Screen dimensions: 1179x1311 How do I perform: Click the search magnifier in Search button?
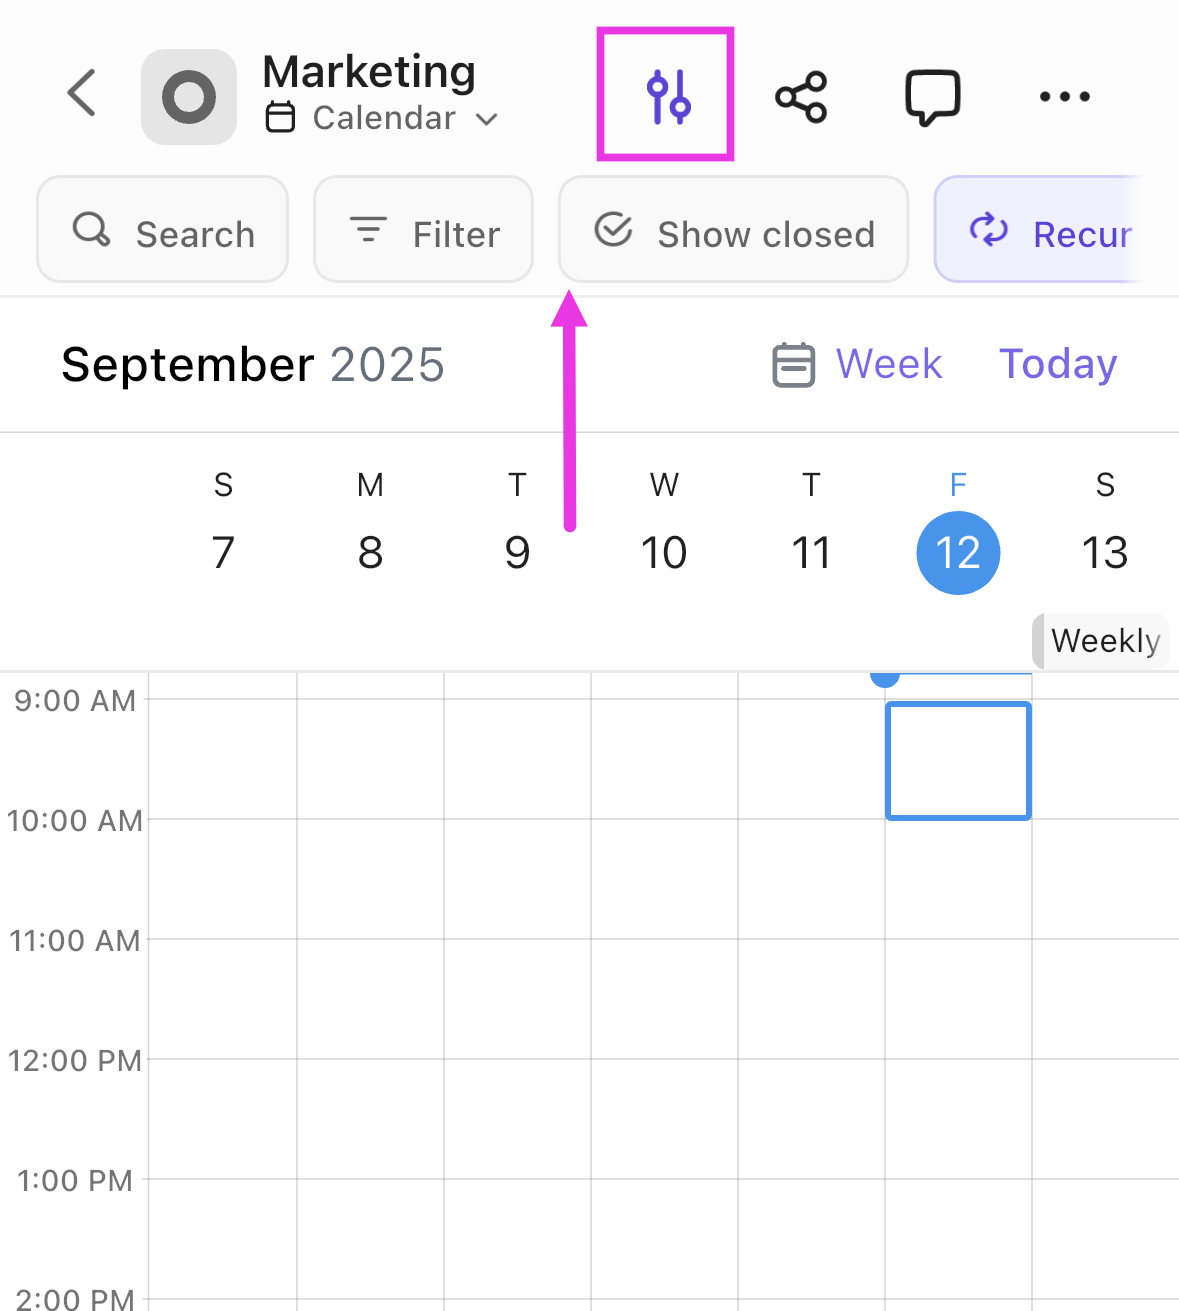point(91,230)
